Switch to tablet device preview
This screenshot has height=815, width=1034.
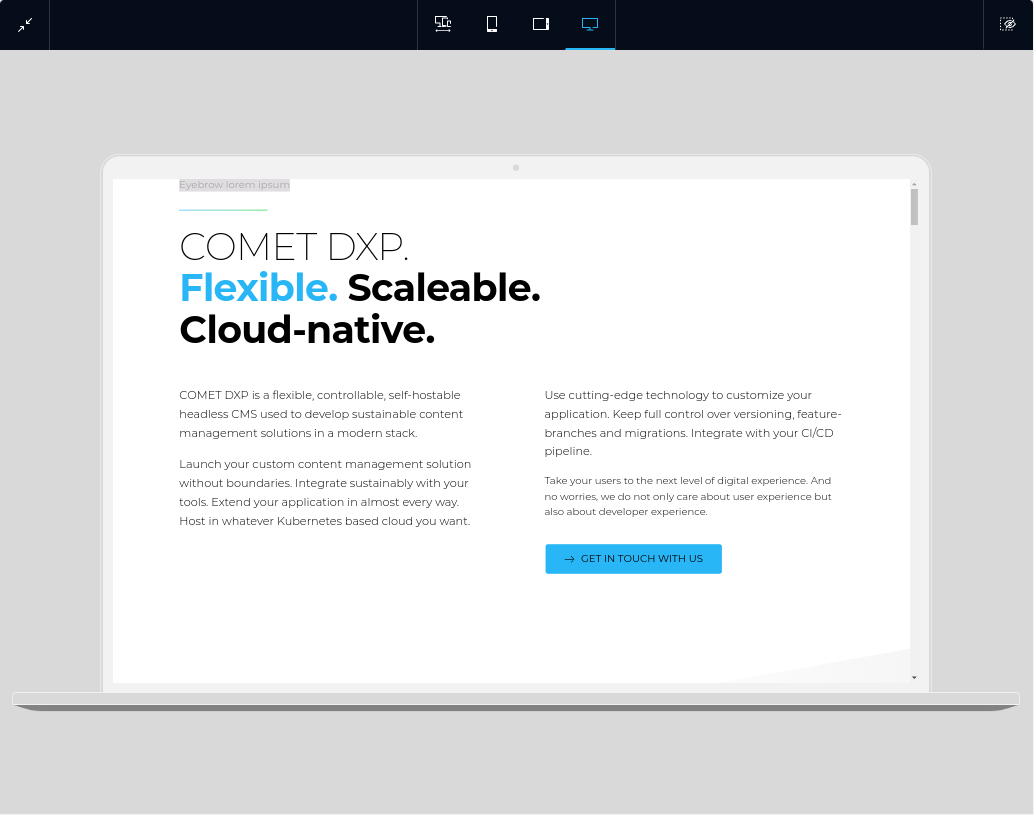pyautogui.click(x=540, y=23)
